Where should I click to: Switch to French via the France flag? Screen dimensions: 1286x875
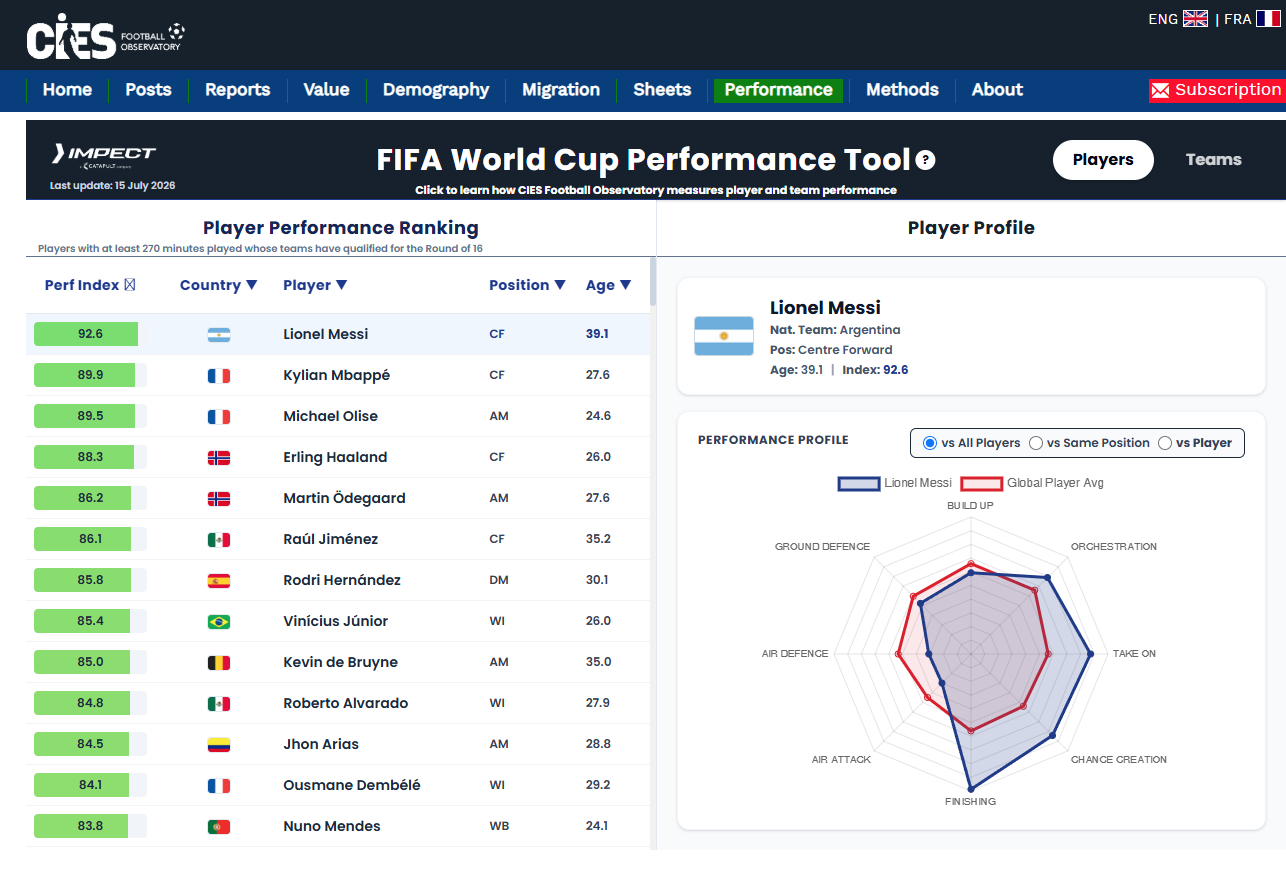tap(1269, 19)
